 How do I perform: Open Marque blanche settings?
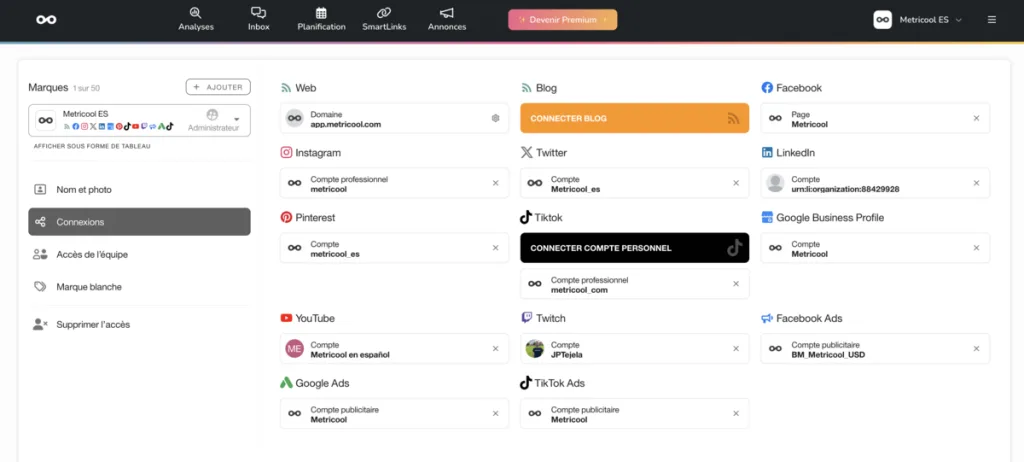click(x=139, y=286)
